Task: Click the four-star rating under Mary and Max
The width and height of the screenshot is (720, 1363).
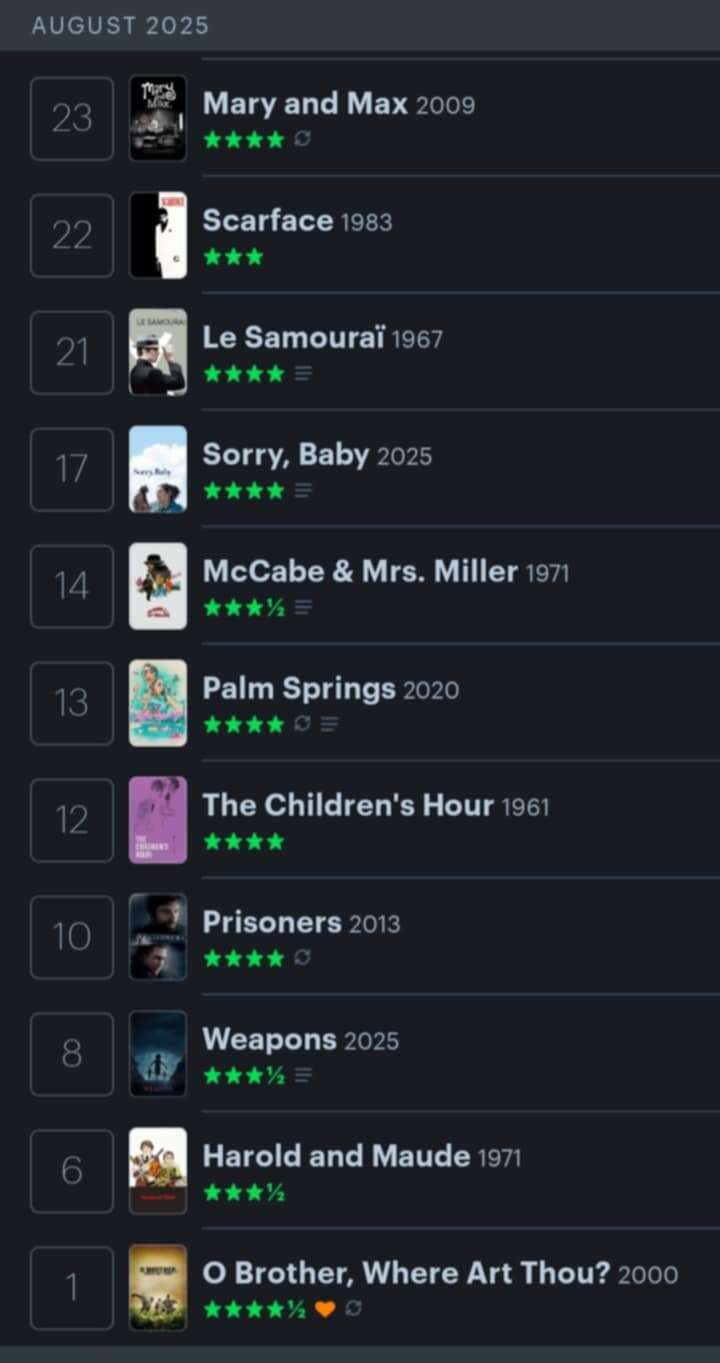Action: [x=244, y=140]
